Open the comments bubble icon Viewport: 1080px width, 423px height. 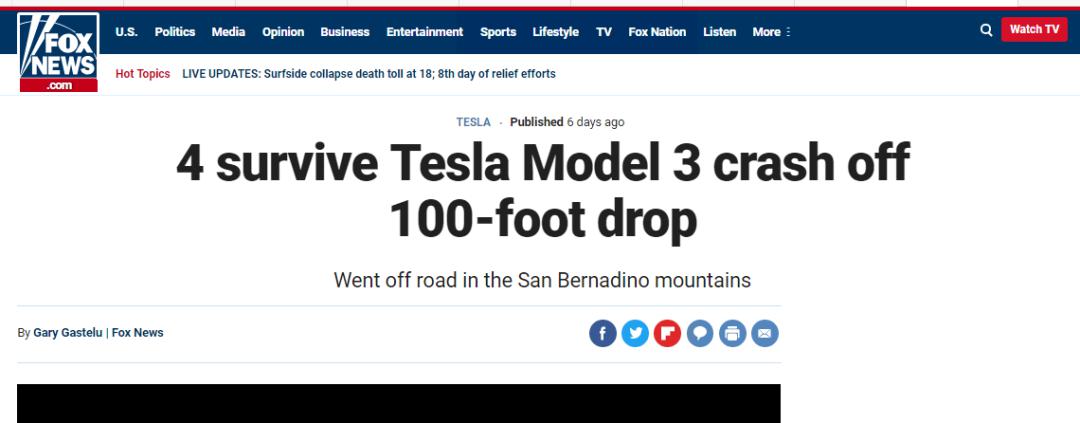coord(700,333)
